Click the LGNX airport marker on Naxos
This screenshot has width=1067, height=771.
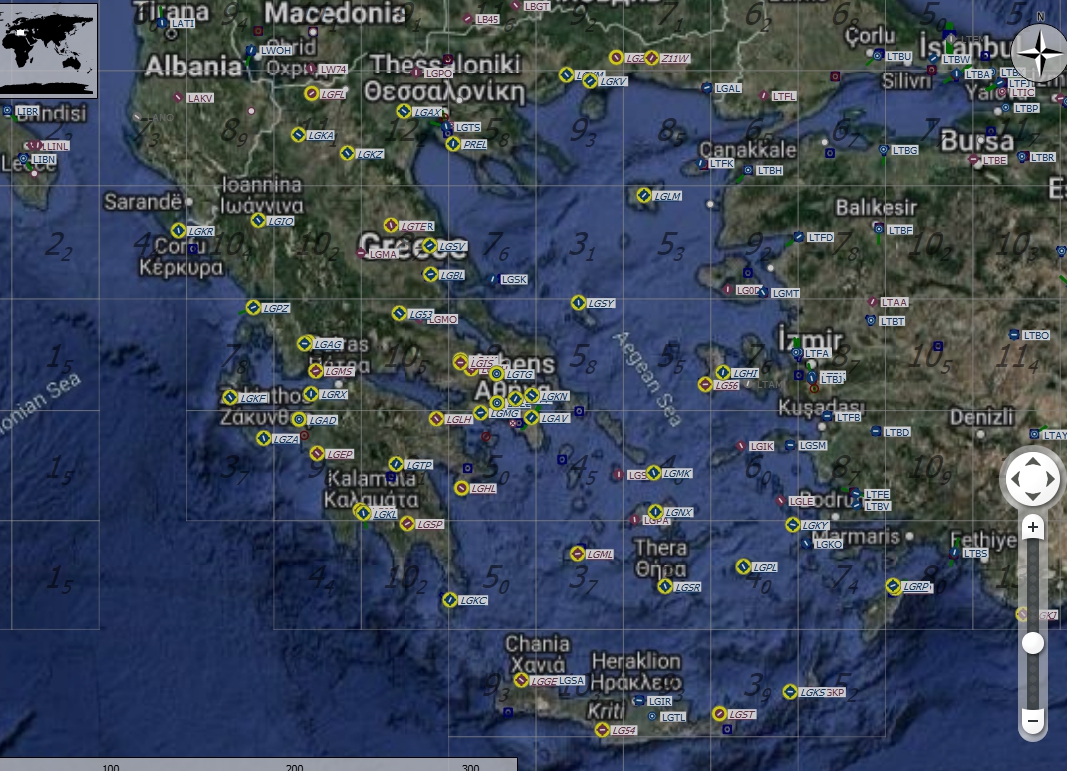655,511
